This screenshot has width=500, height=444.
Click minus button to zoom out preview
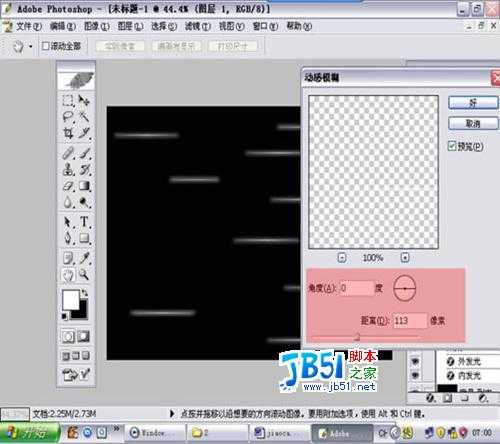[x=342, y=257]
